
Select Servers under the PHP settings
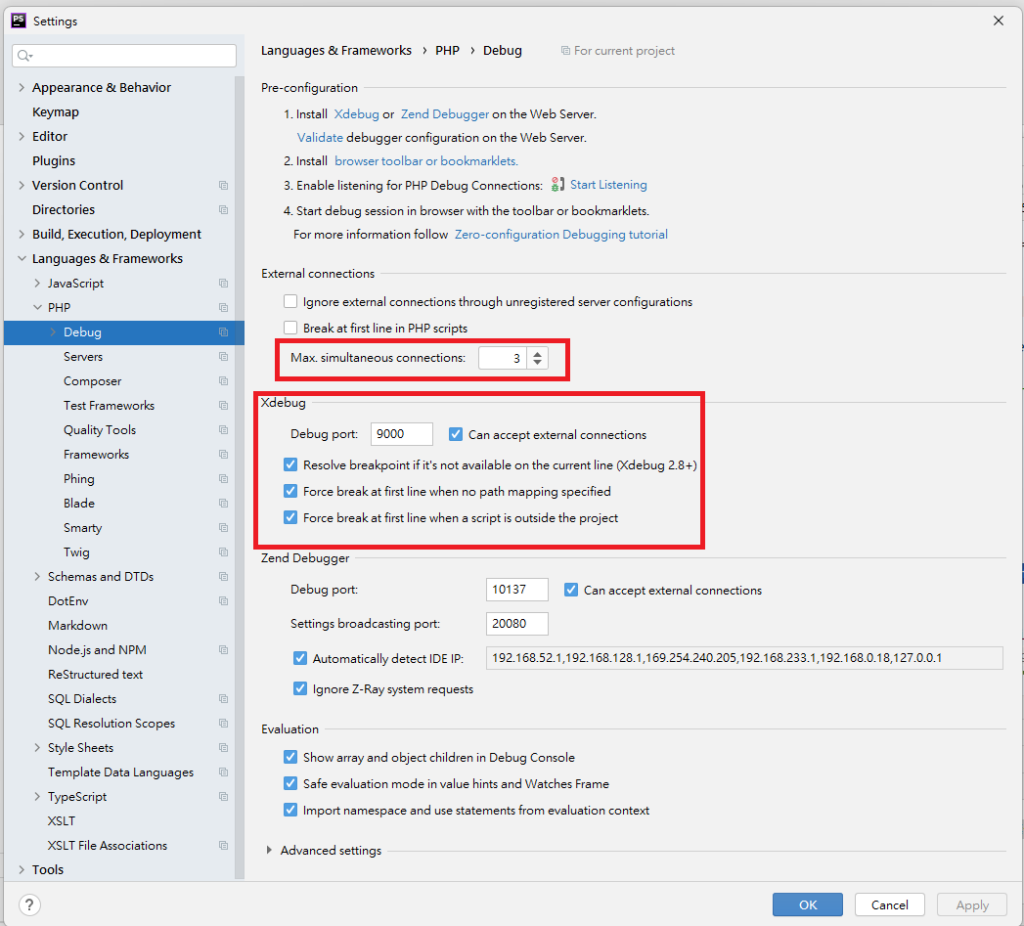pos(83,357)
